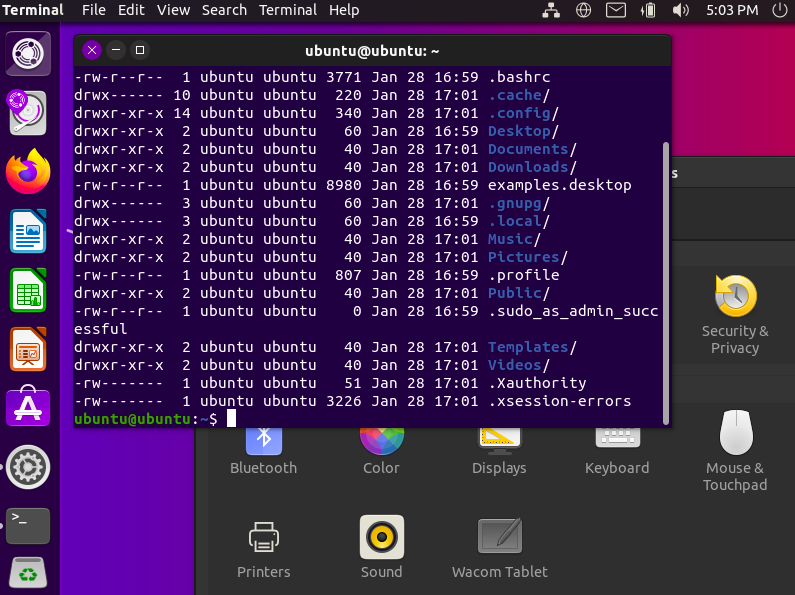Open the mail indicator in top panel
795x595 pixels.
click(x=616, y=10)
